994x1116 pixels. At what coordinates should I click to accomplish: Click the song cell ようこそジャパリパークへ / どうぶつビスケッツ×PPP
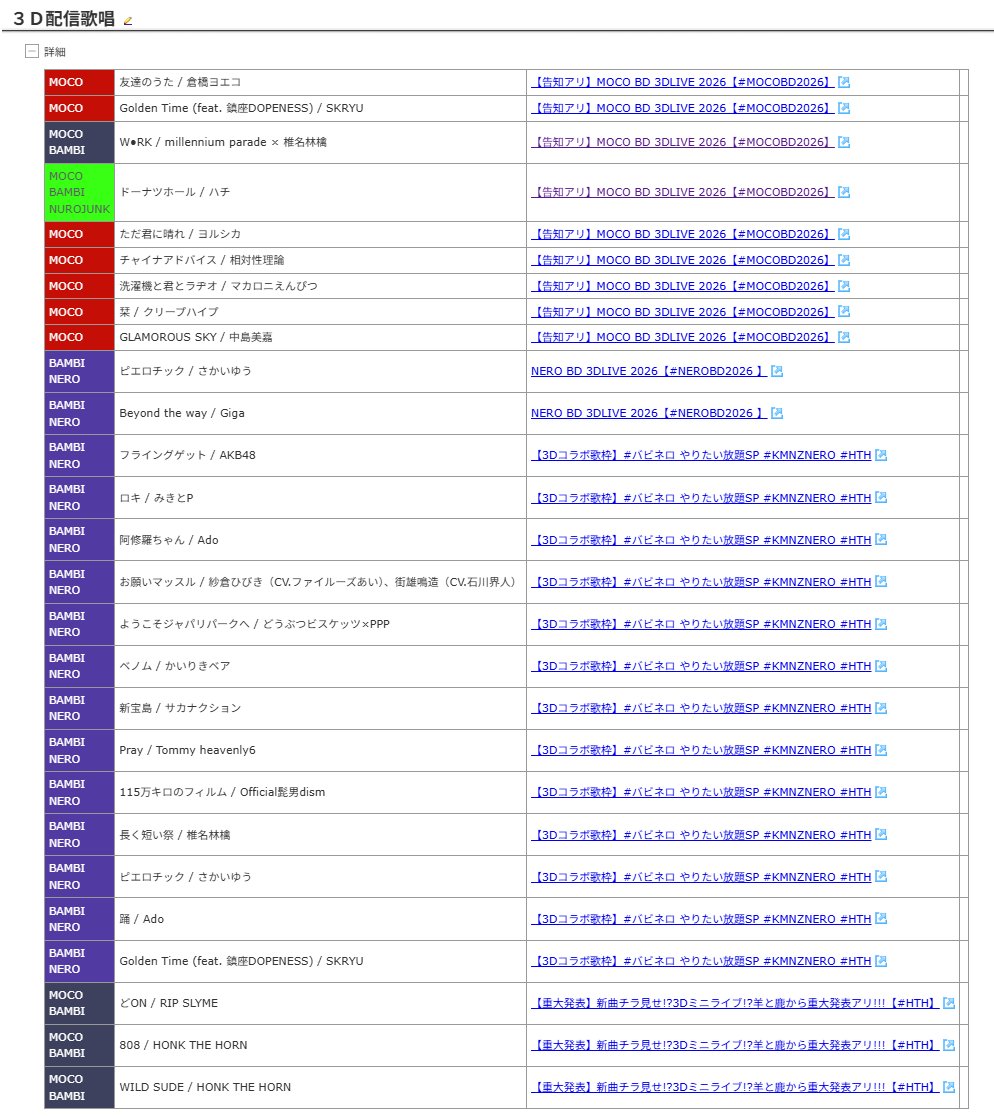coord(320,624)
